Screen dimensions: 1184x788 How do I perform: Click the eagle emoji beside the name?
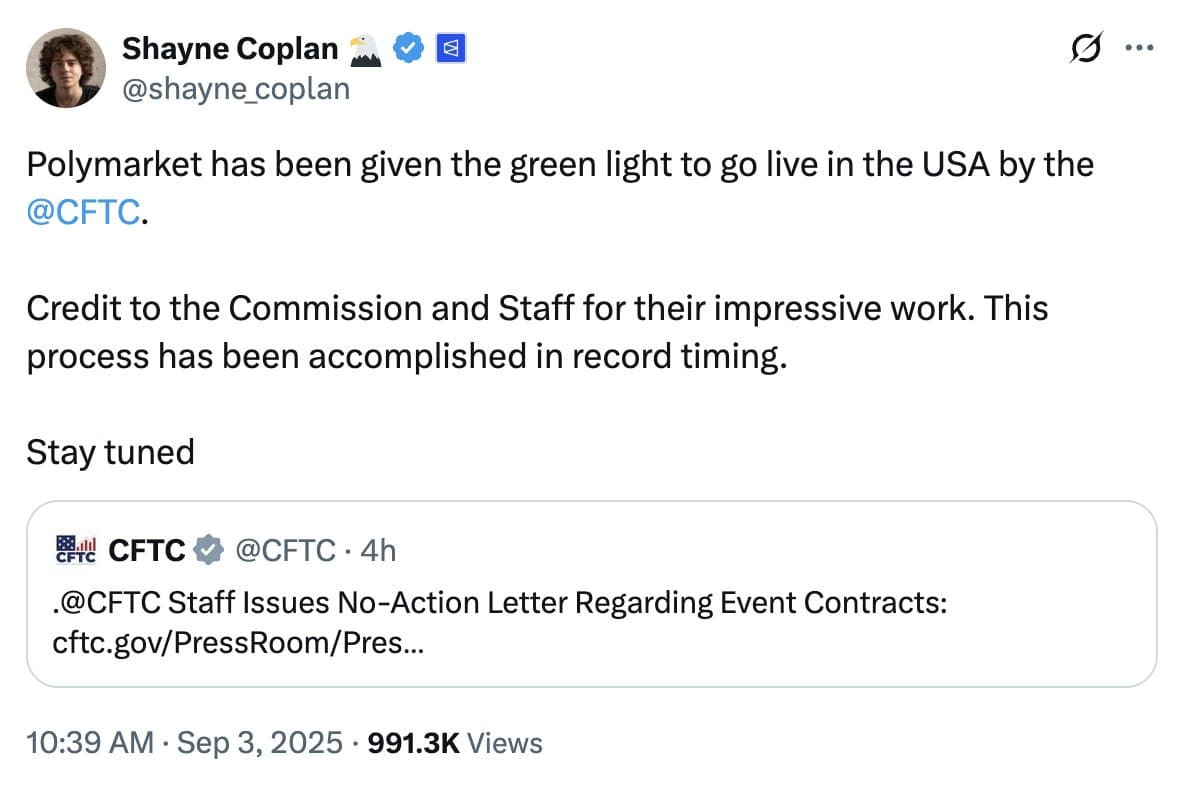(366, 47)
